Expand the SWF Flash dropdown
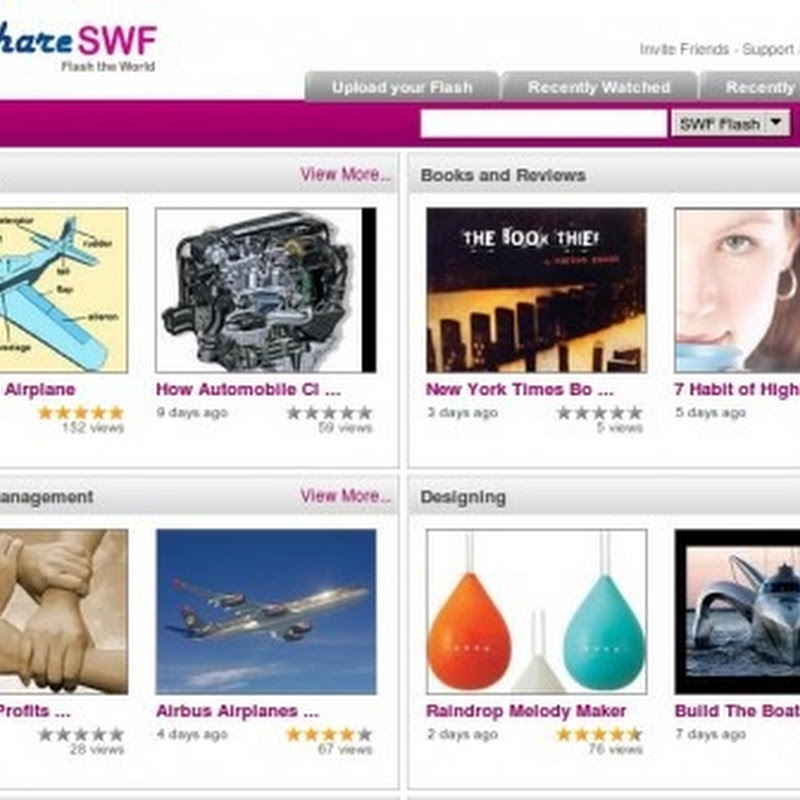Screen dimensions: 800x800 coord(731,123)
